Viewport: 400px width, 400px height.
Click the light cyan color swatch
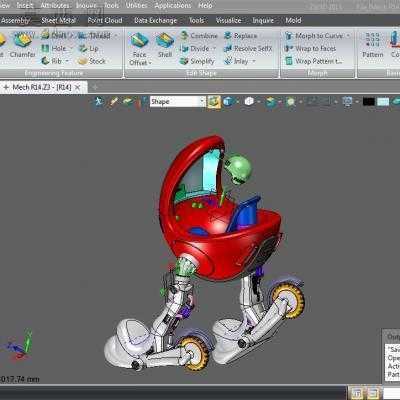pyautogui.click(x=383, y=102)
